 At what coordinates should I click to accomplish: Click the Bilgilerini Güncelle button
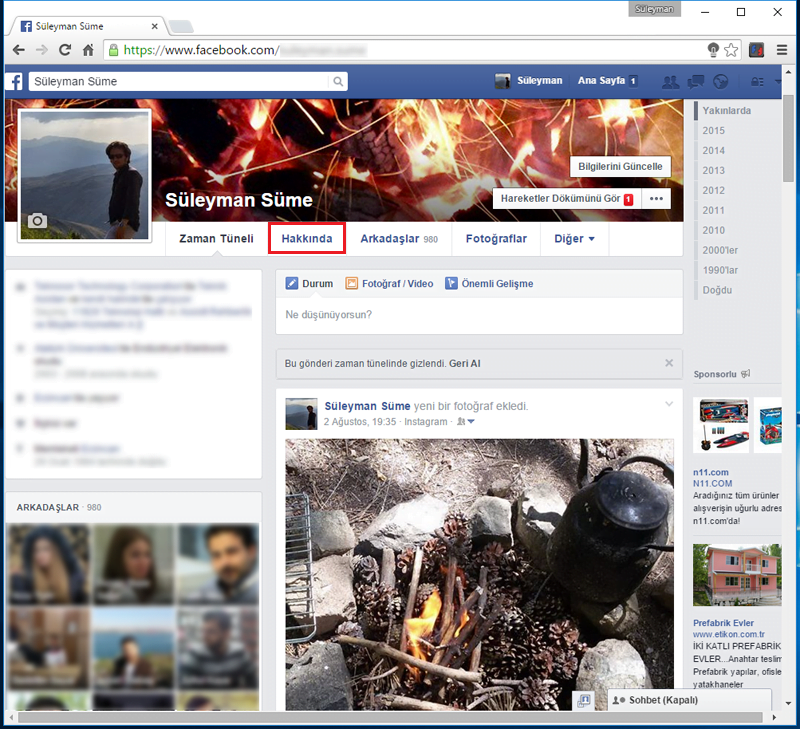coord(620,166)
